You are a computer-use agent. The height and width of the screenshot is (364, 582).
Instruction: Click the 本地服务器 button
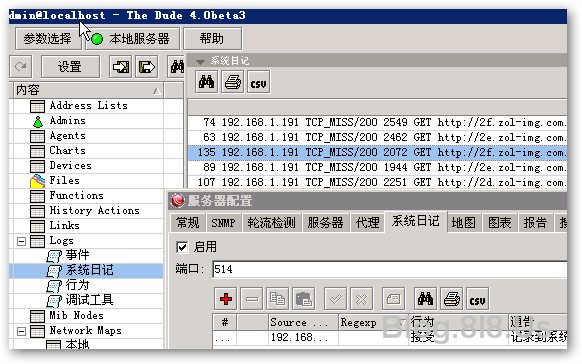tap(133, 39)
